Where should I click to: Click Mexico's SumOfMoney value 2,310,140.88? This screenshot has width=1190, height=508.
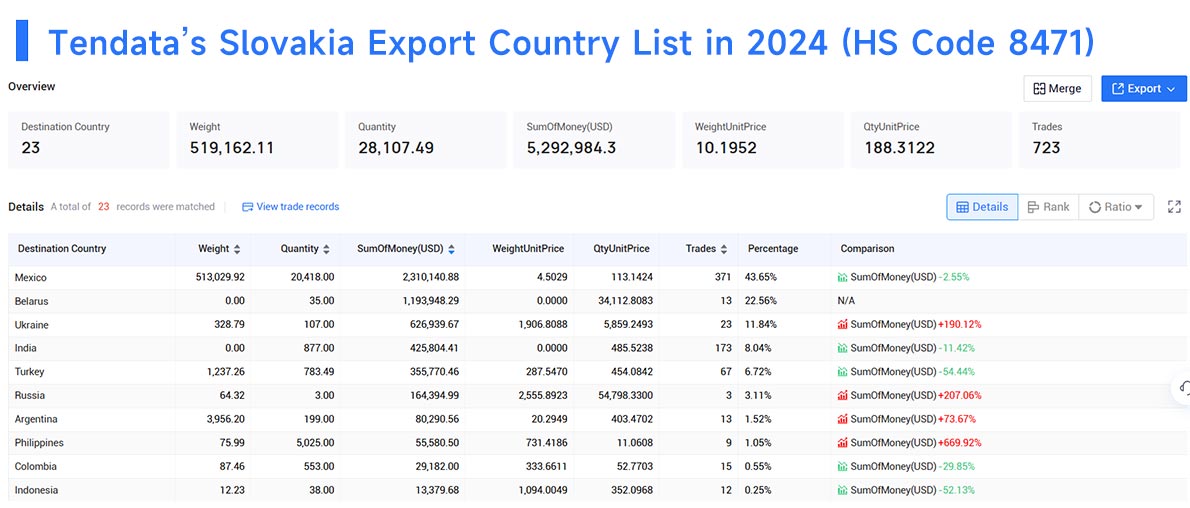click(x=428, y=277)
